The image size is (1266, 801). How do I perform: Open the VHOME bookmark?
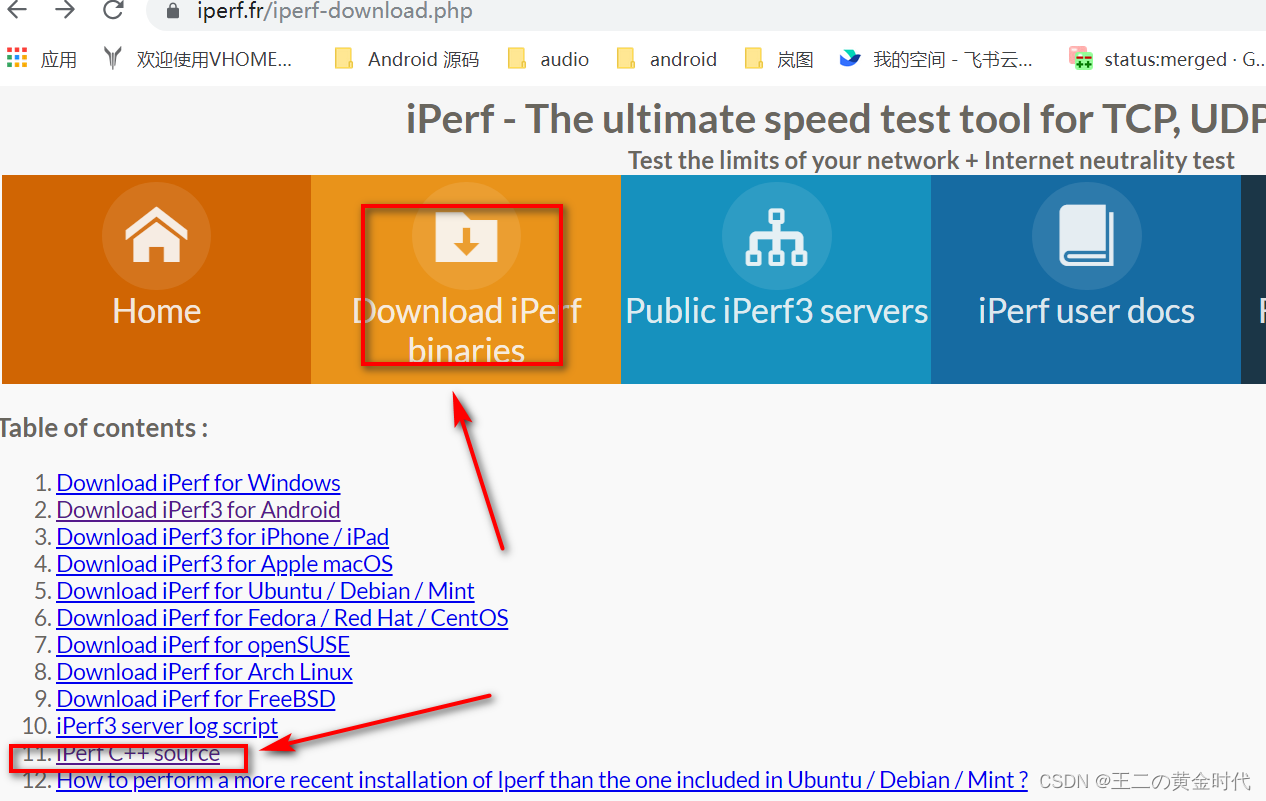[199, 59]
